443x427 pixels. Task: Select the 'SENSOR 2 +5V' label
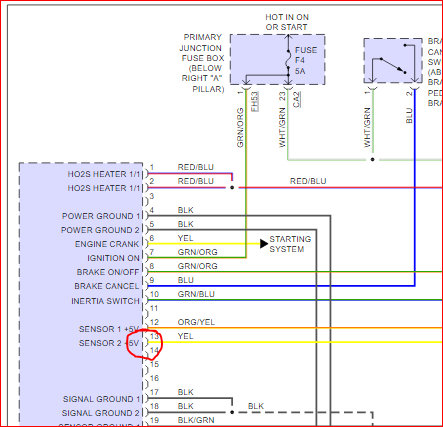click(x=109, y=343)
